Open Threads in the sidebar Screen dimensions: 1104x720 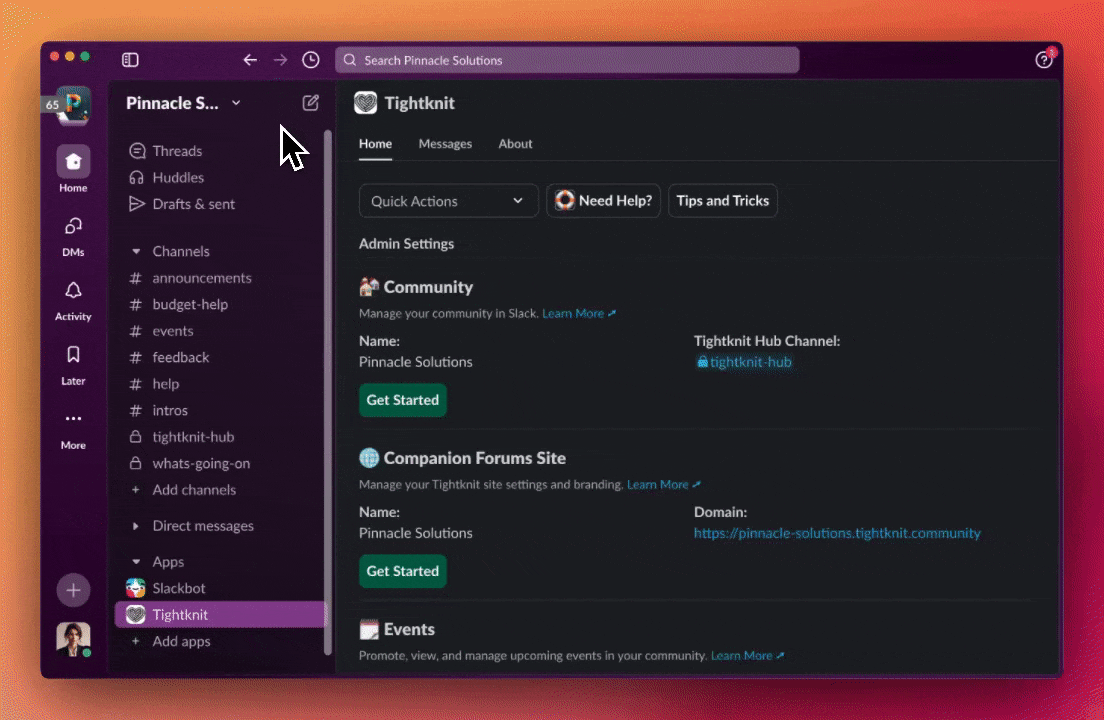click(x=177, y=151)
